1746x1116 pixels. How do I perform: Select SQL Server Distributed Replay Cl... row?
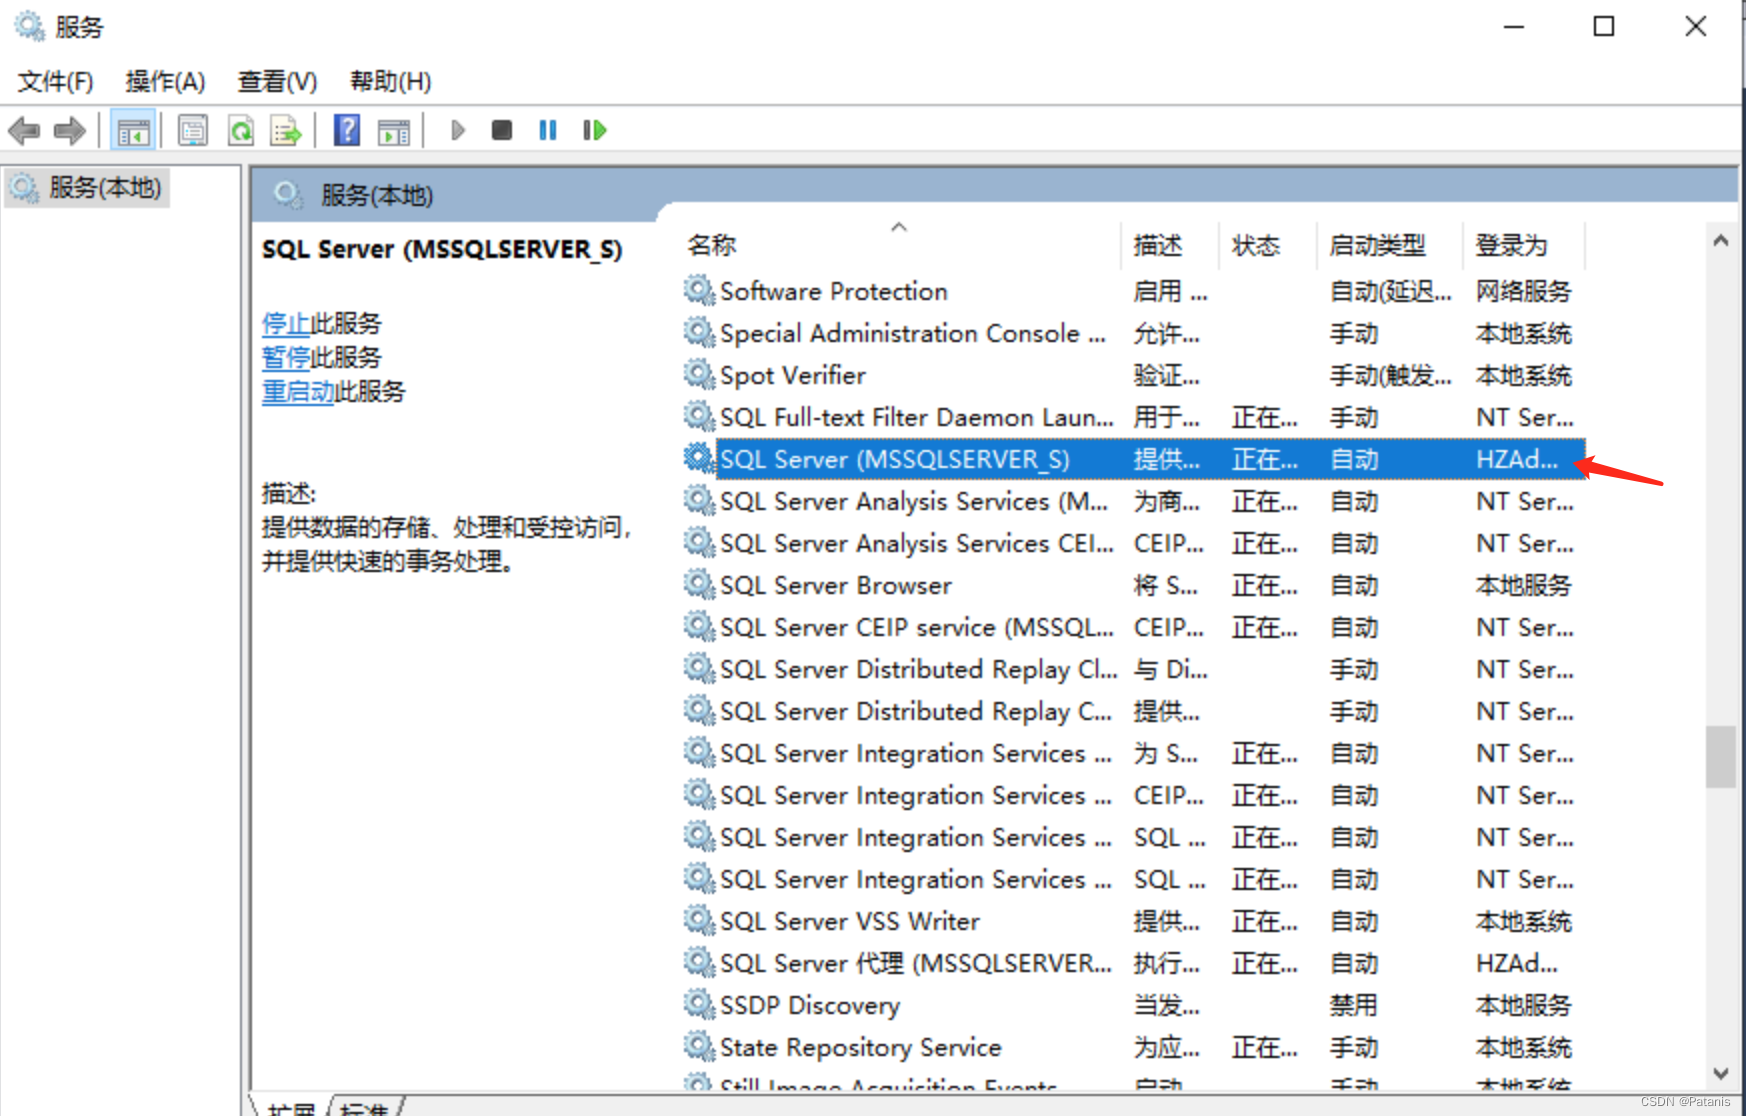click(x=1133, y=669)
